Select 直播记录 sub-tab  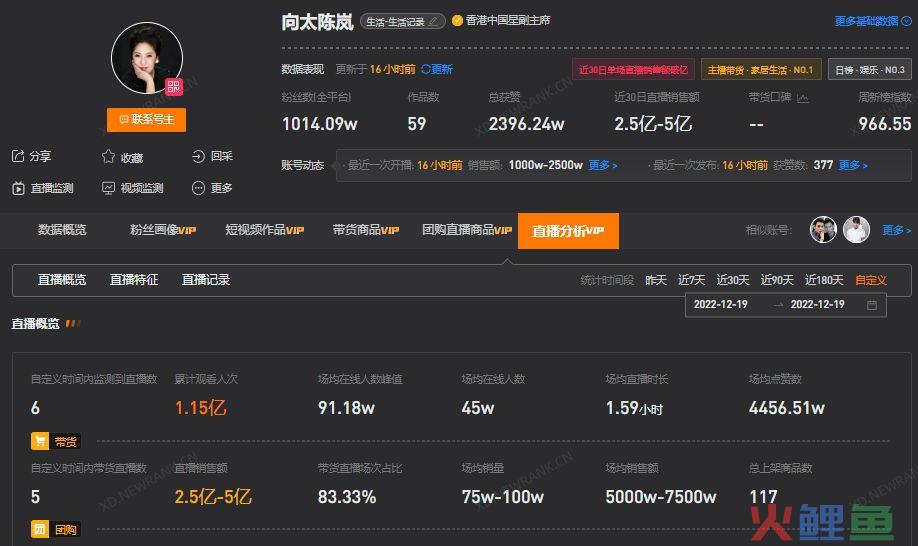tap(206, 280)
